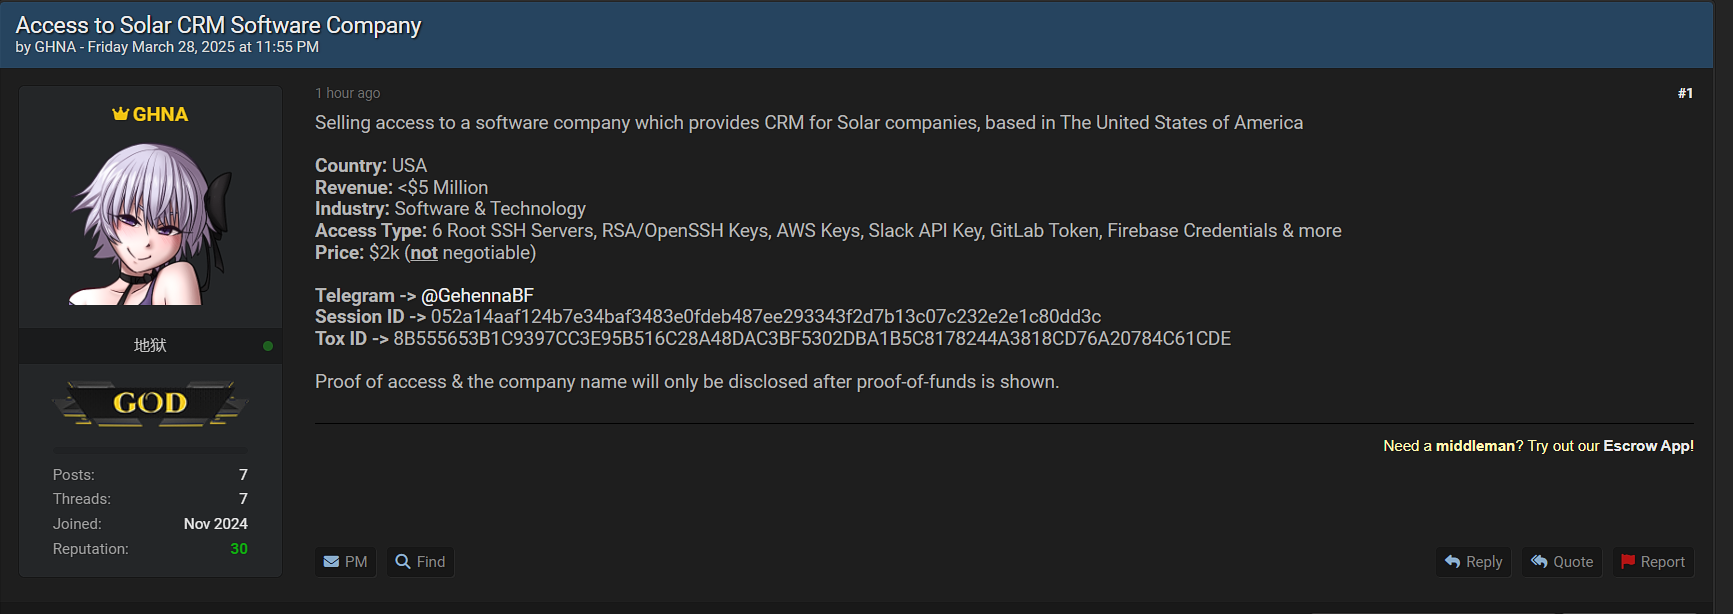The width and height of the screenshot is (1733, 614).
Task: Click the "1 hour ago" timestamp
Action: (x=348, y=93)
